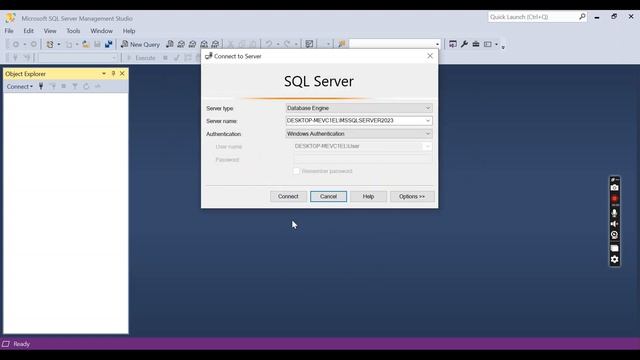Click the wrench properties icon in toolbar
The image size is (640, 360).
(x=464, y=44)
